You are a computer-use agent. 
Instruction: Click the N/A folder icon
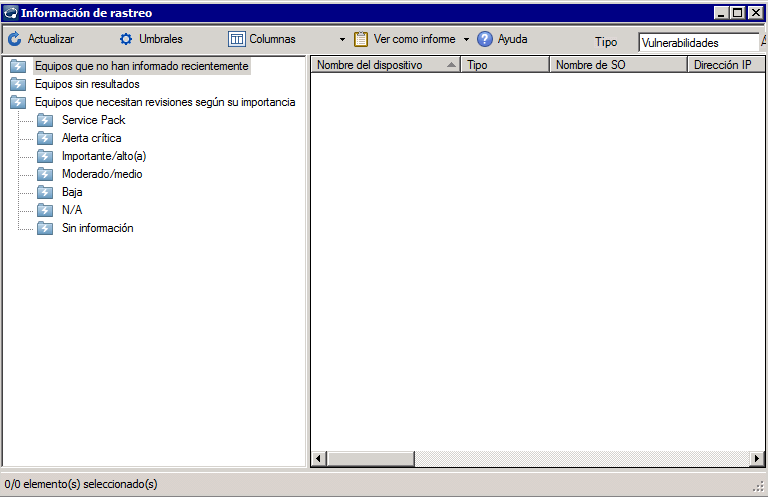click(x=45, y=210)
